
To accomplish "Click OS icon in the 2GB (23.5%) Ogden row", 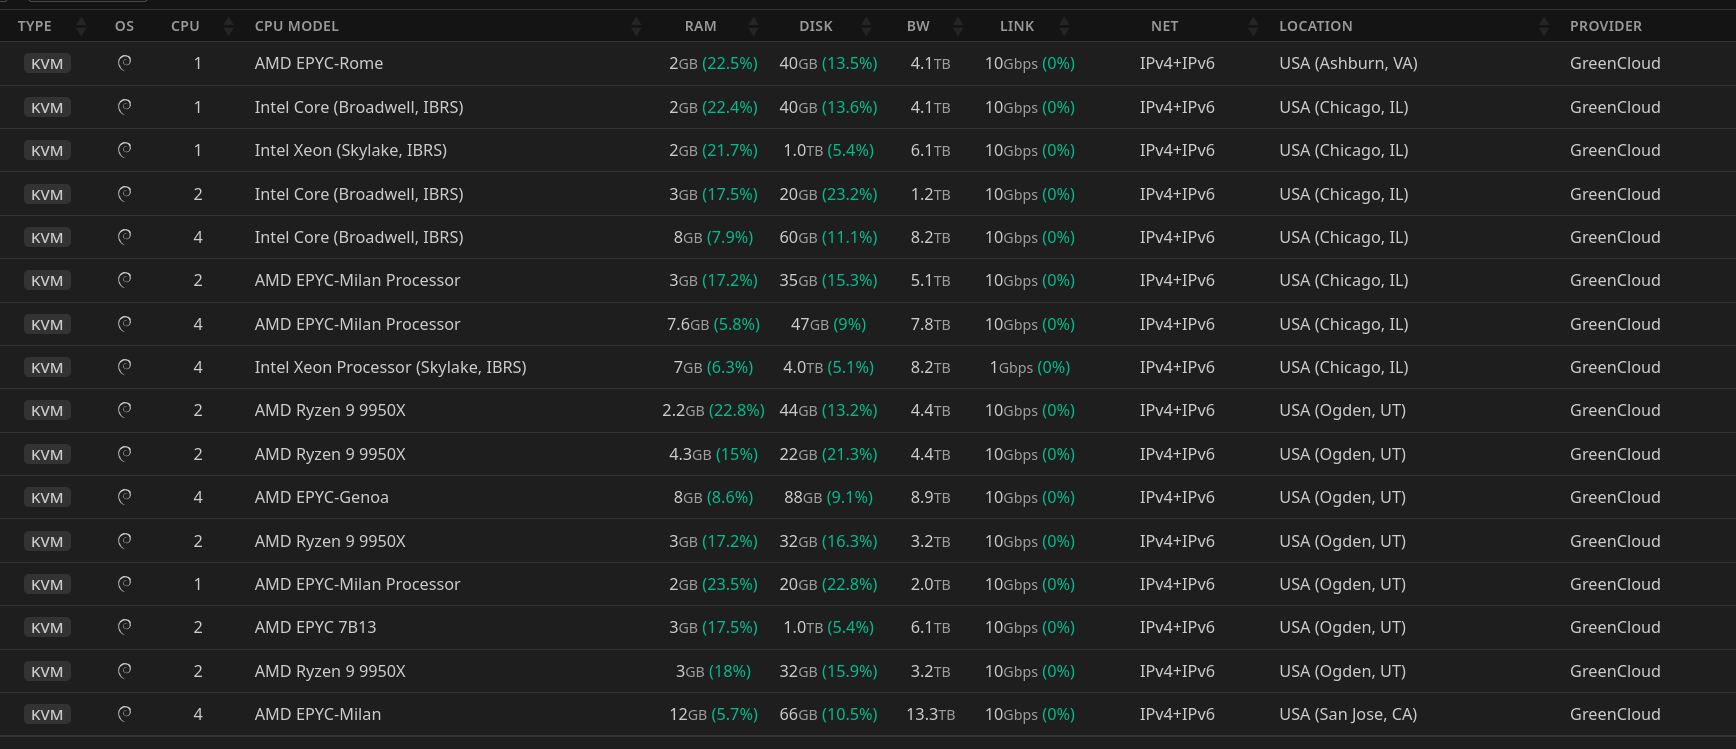I will [x=125, y=584].
